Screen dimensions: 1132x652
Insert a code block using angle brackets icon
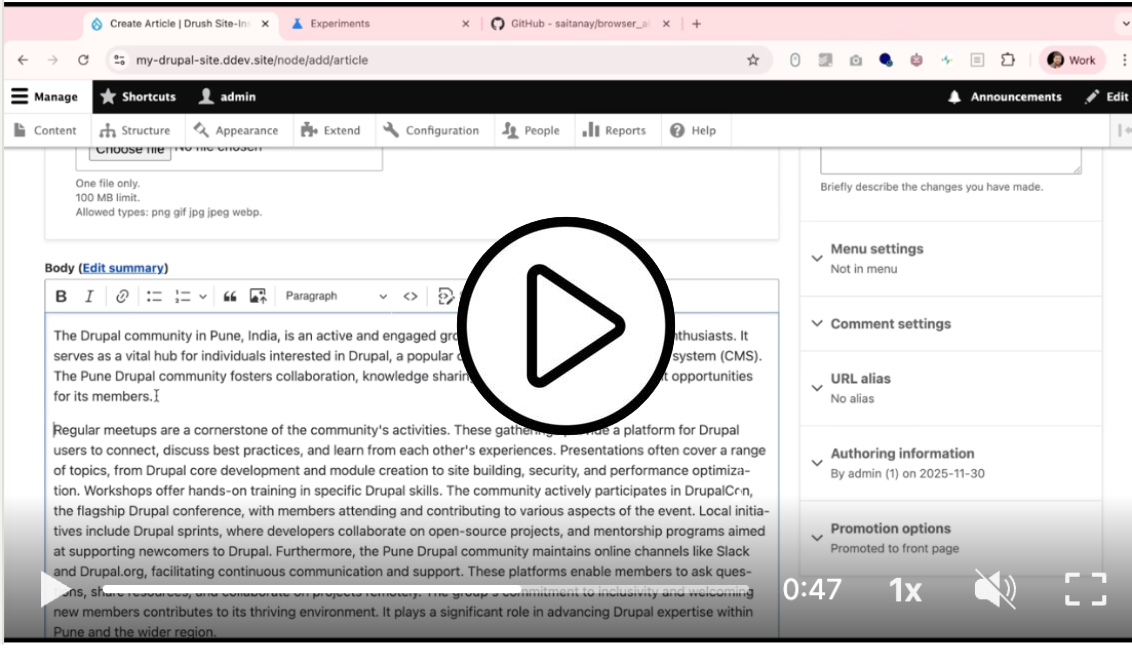click(410, 296)
